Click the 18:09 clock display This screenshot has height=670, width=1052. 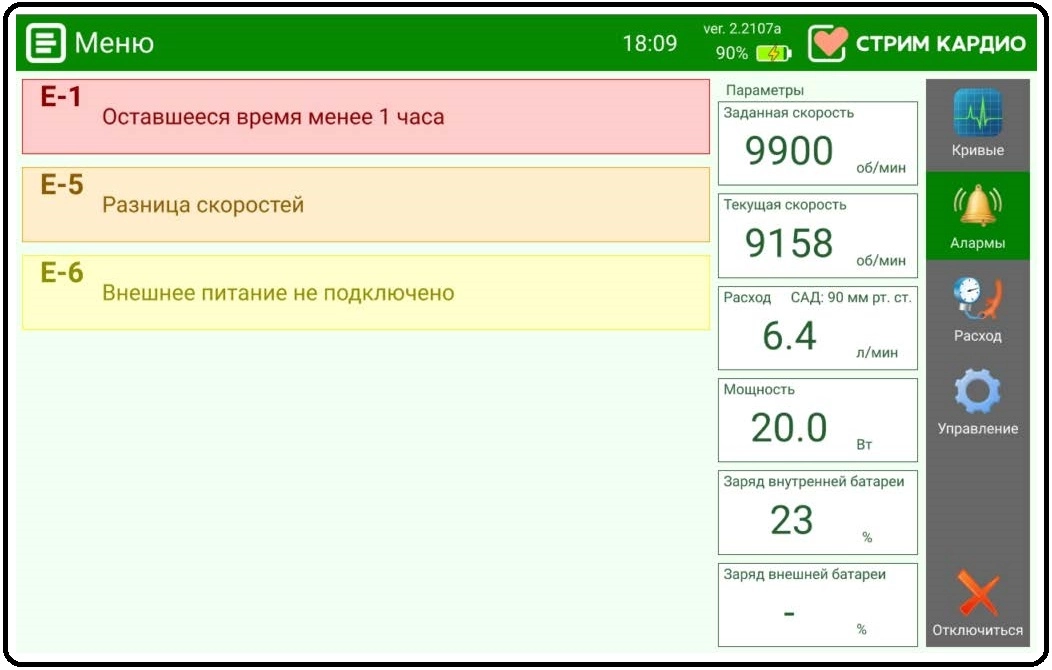click(x=649, y=44)
